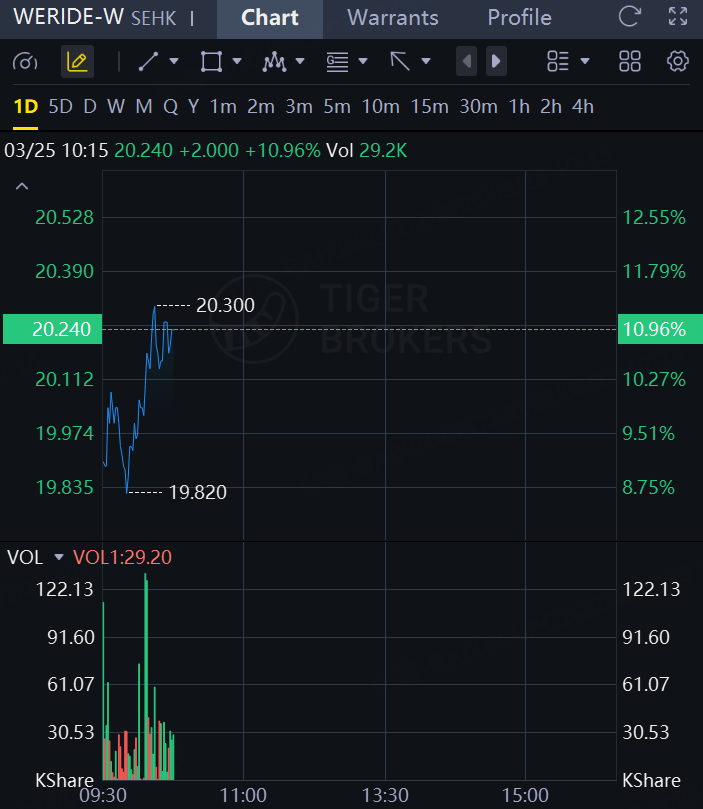Select the W weekly timeframe

click(x=116, y=107)
